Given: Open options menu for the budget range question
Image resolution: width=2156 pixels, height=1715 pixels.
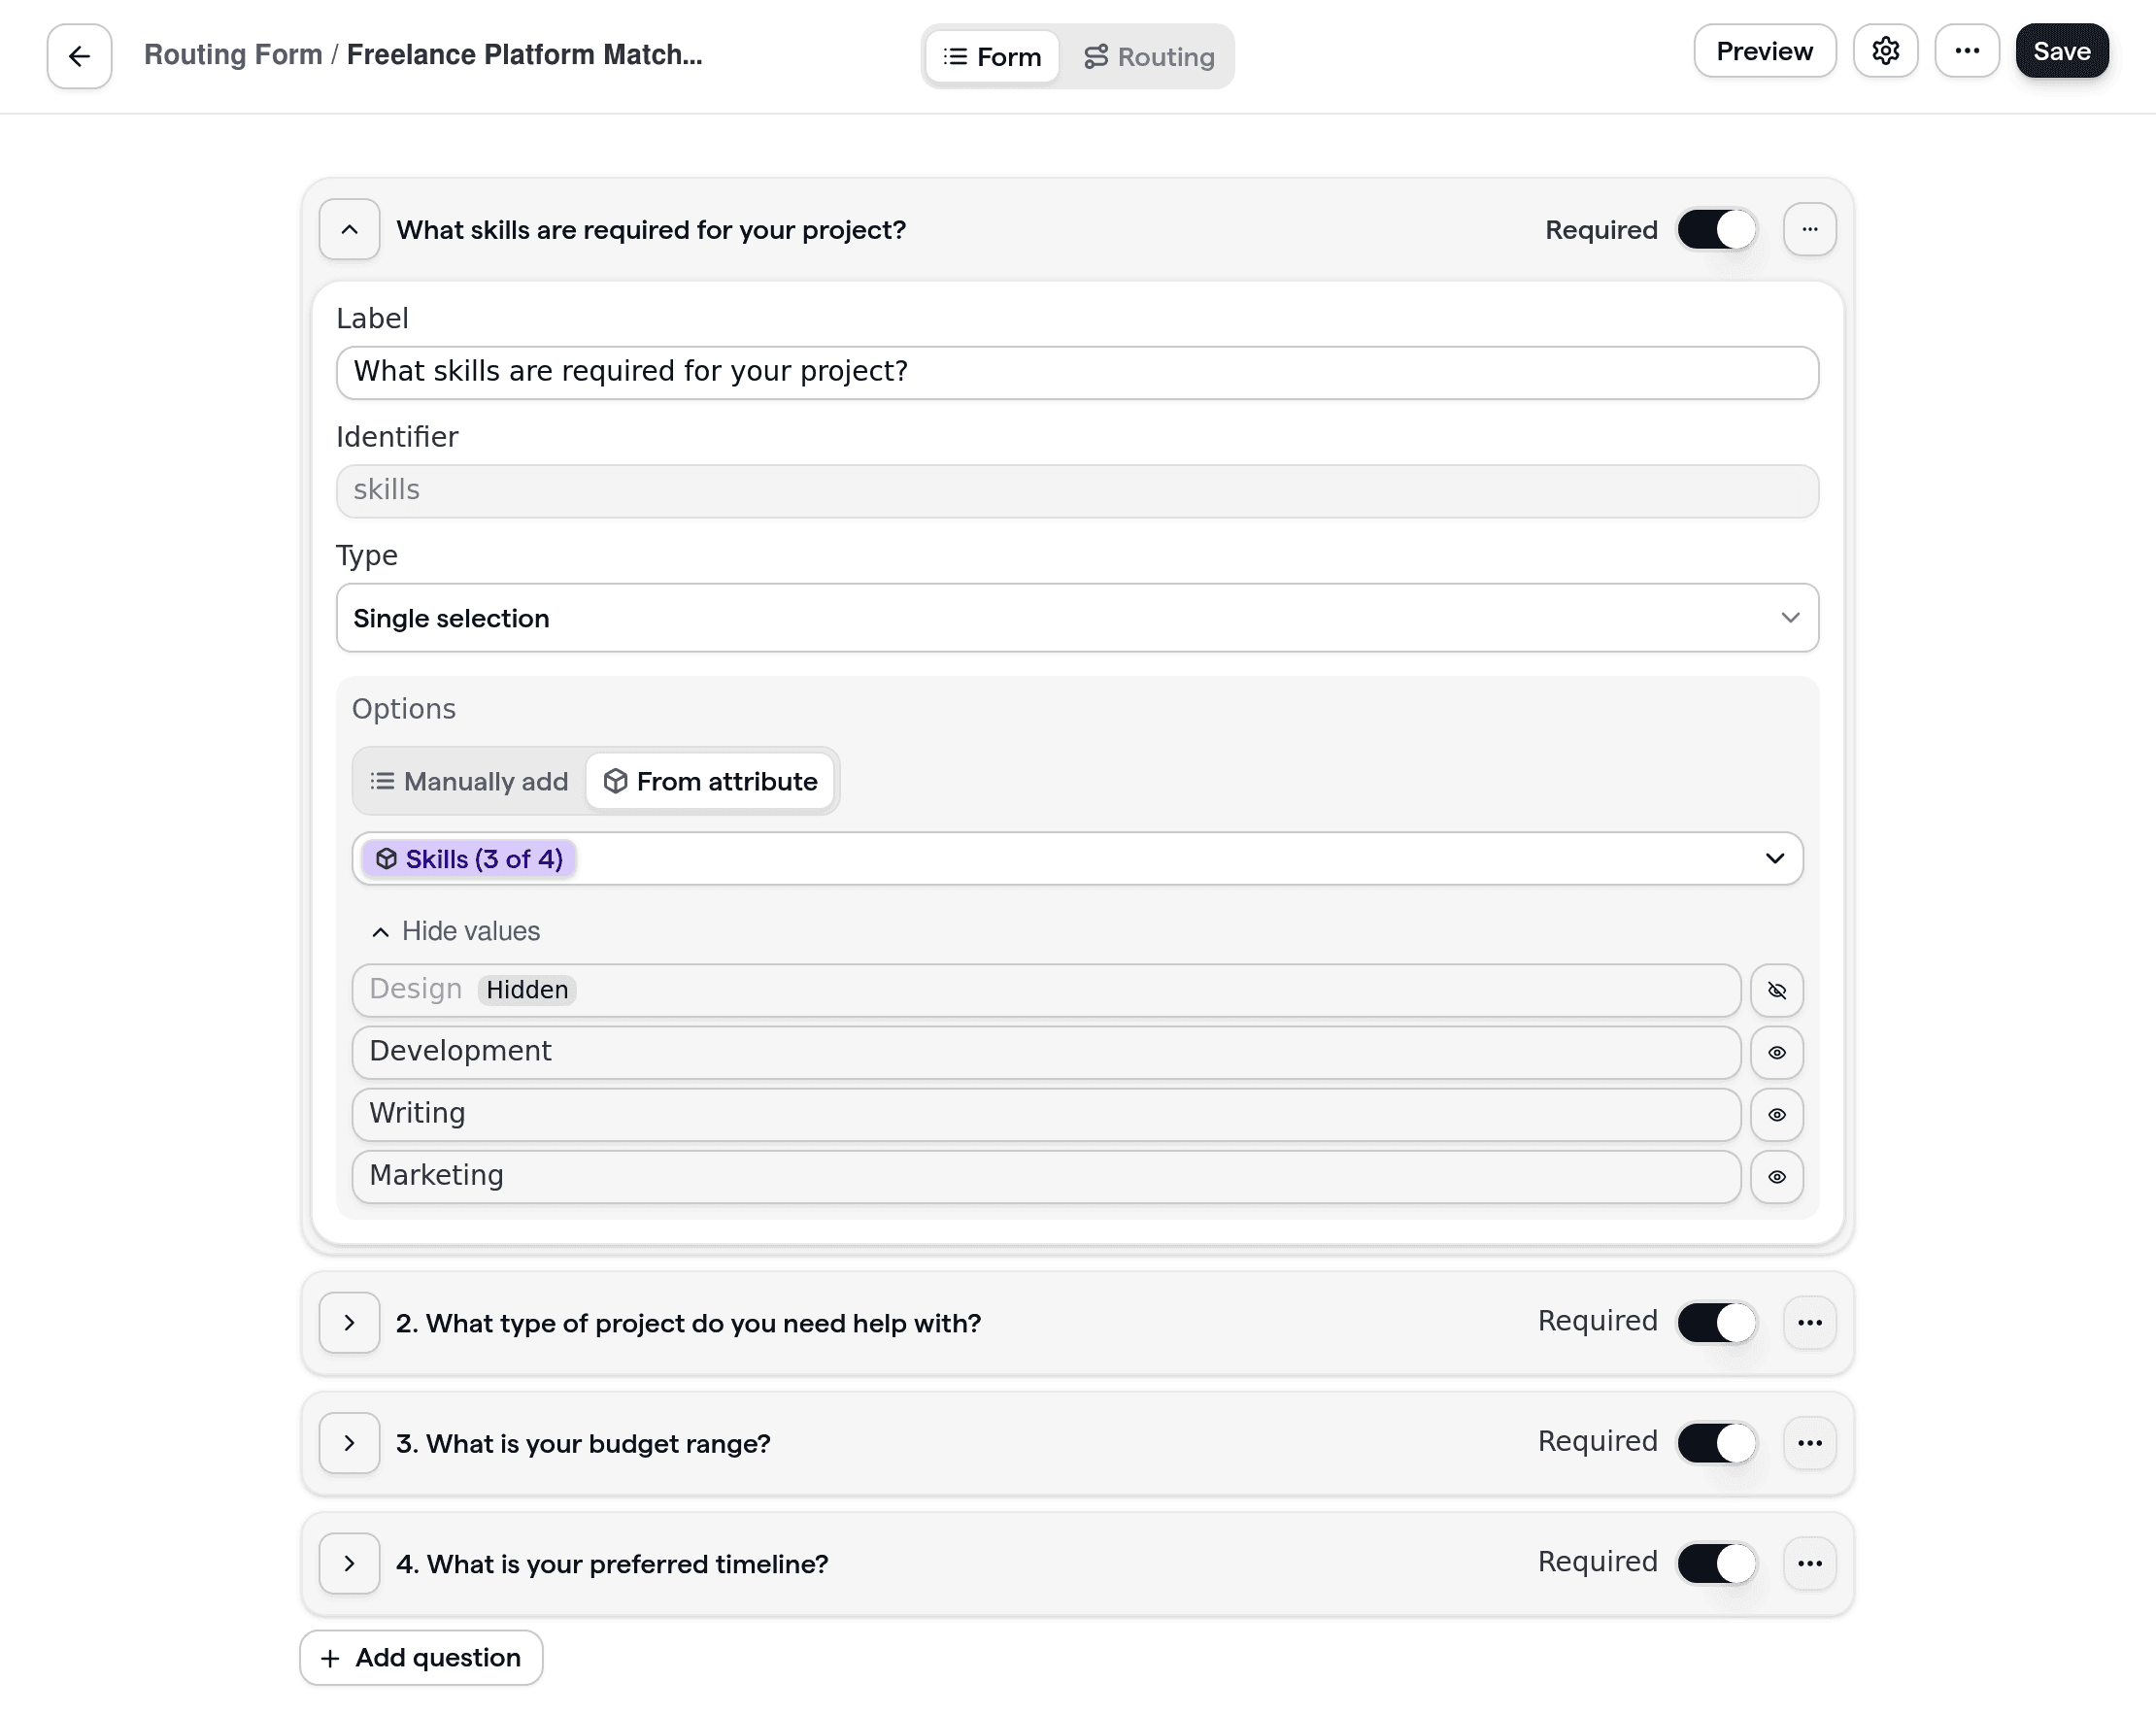Looking at the screenshot, I should [x=1810, y=1443].
